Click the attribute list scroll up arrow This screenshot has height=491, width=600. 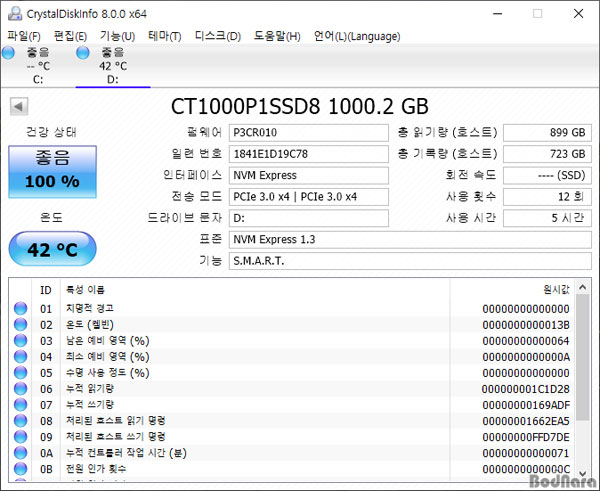[583, 287]
